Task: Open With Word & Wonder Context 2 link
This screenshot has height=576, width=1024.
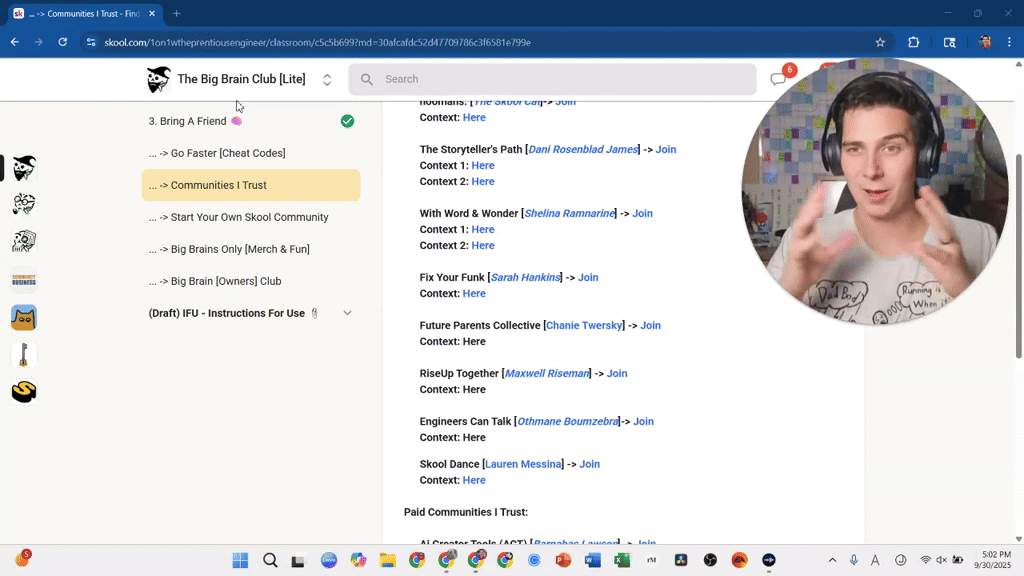Action: [483, 246]
